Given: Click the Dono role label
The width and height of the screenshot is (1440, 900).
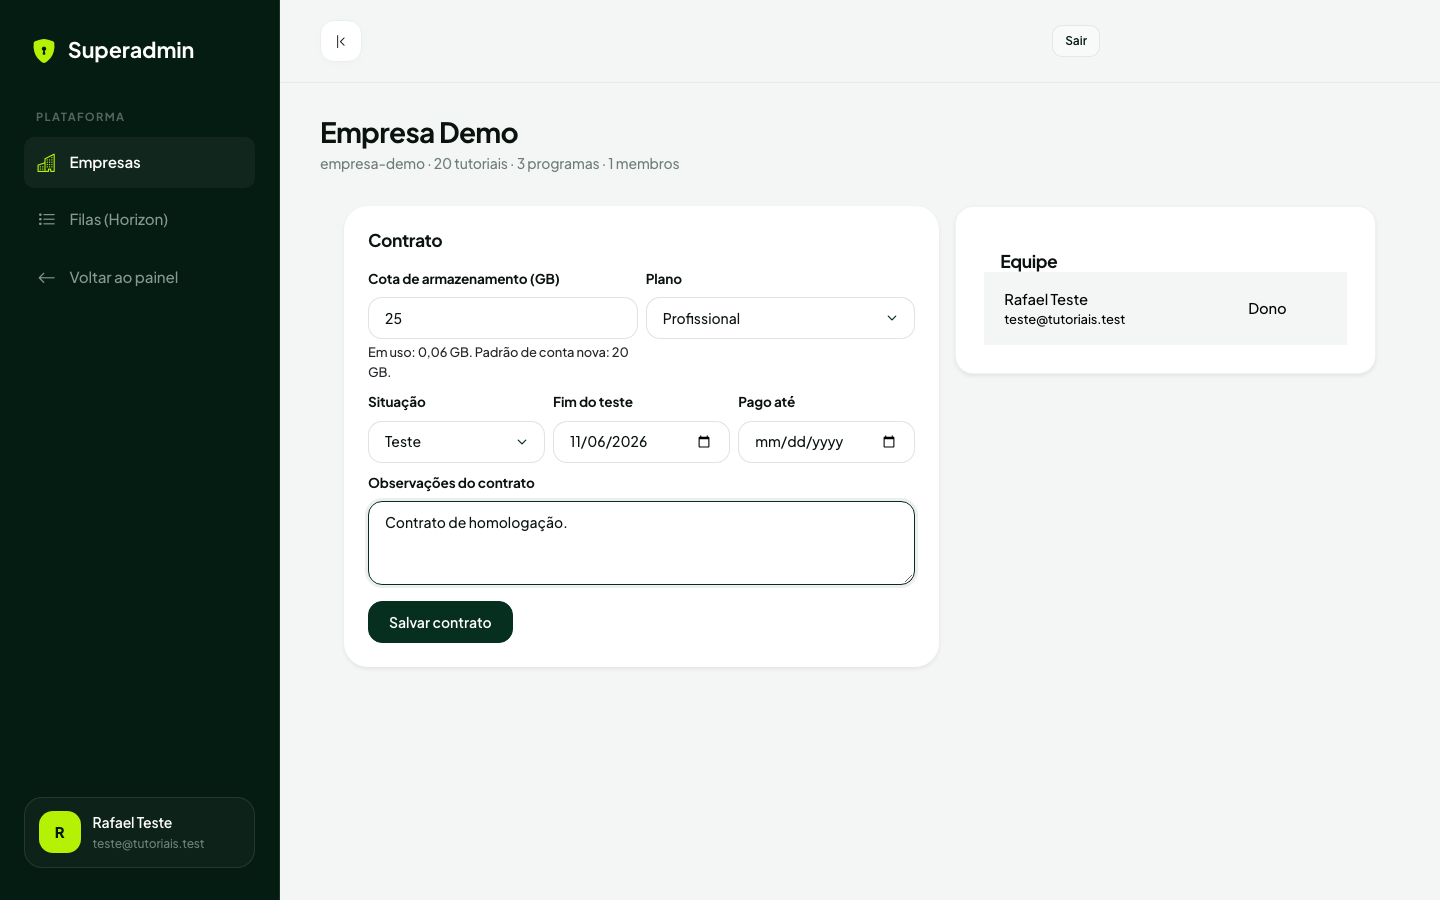Looking at the screenshot, I should 1267,309.
